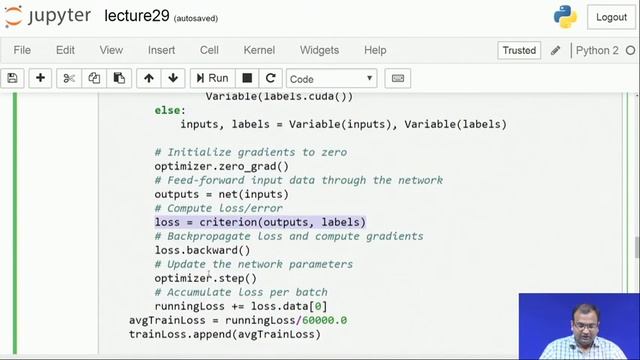Click the avgTrainLoss = runningLoss/60000.0 line
The width and height of the screenshot is (640, 360).
coord(238,320)
